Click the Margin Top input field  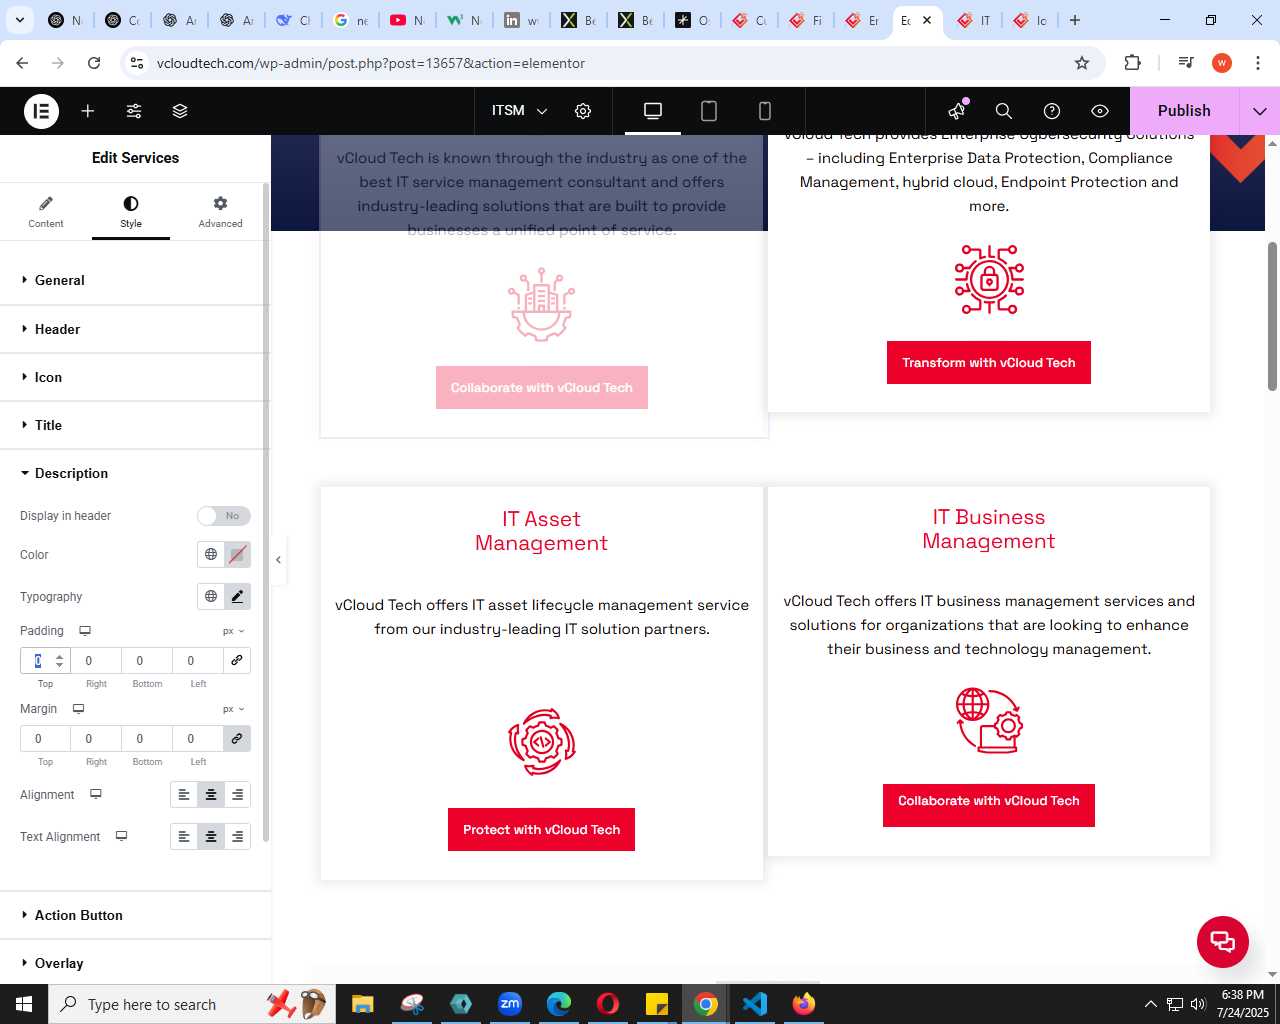click(45, 738)
